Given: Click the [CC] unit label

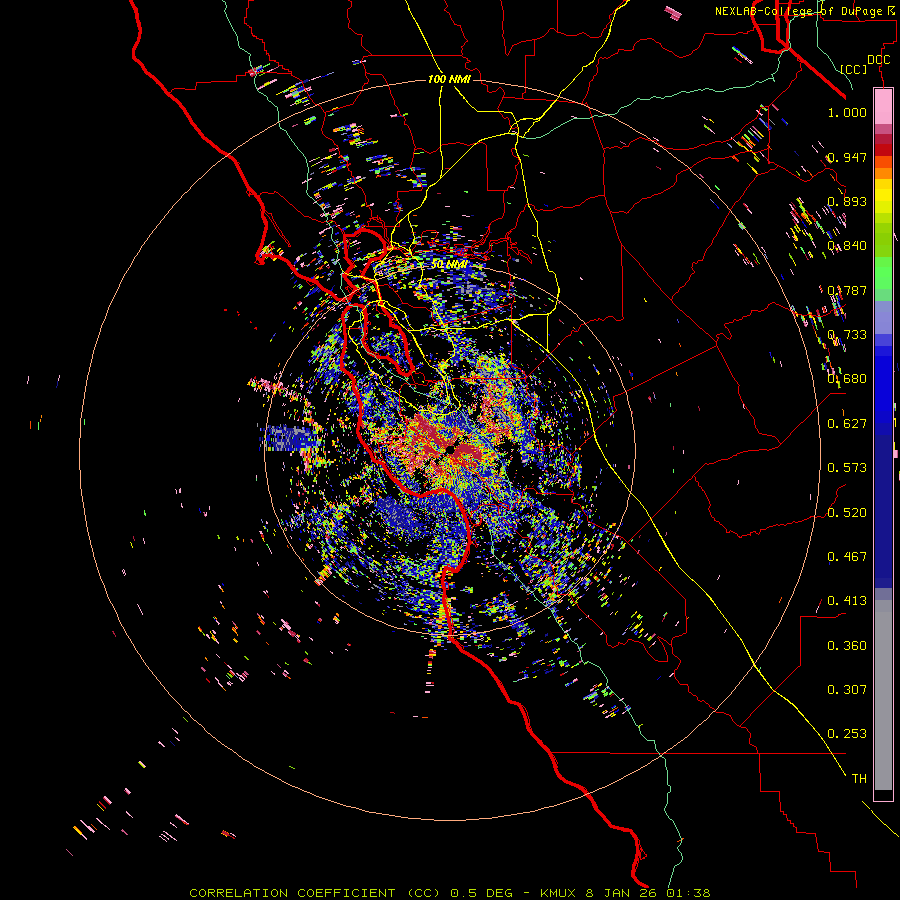Looking at the screenshot, I should pos(854,69).
